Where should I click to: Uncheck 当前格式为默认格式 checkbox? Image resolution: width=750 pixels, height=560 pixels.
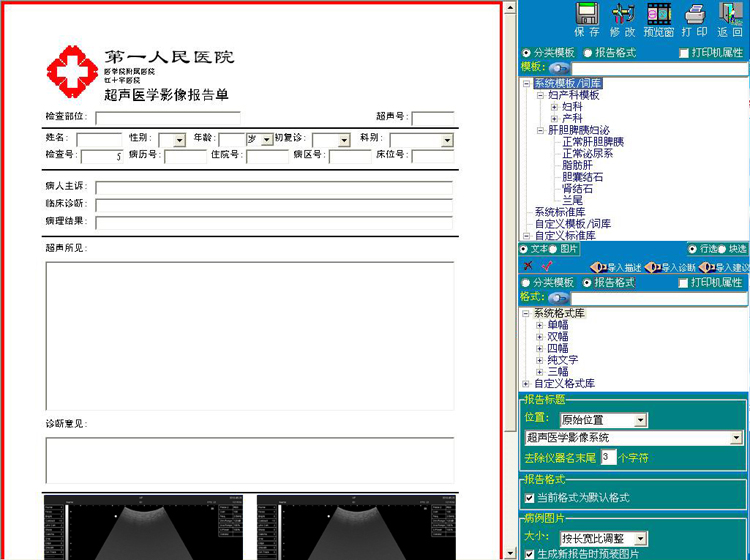click(x=530, y=497)
